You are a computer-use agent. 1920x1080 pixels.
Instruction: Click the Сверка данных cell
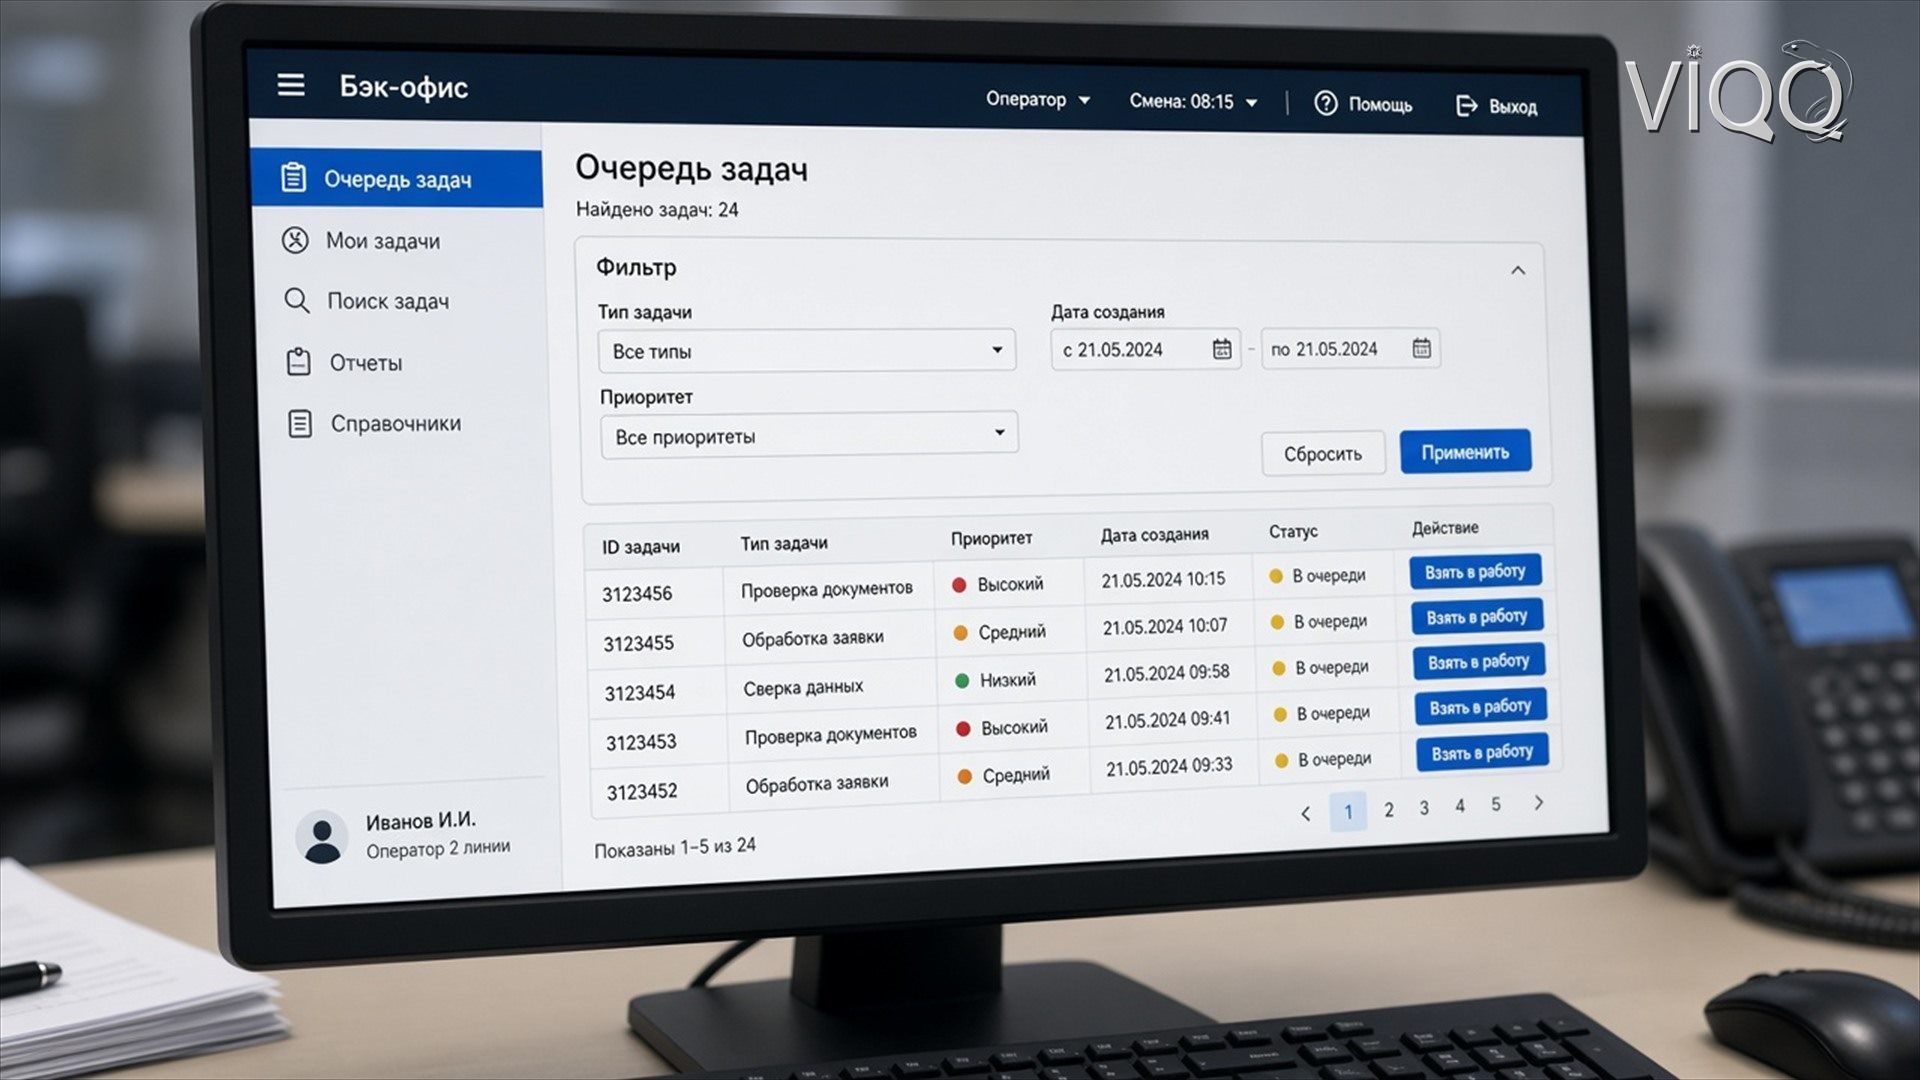click(x=803, y=687)
